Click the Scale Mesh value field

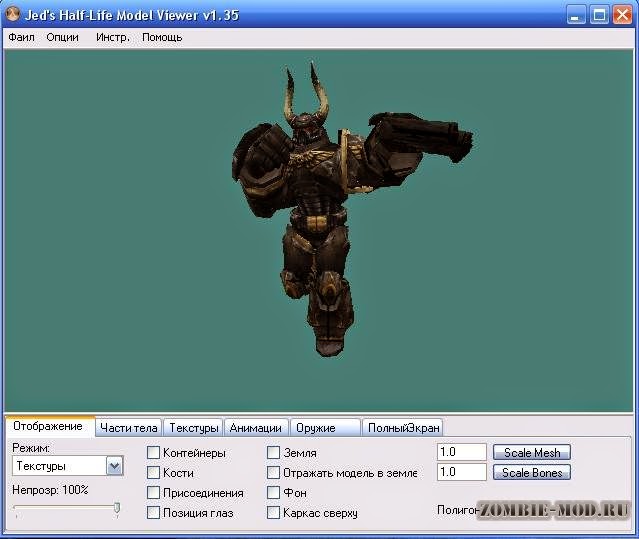click(462, 452)
